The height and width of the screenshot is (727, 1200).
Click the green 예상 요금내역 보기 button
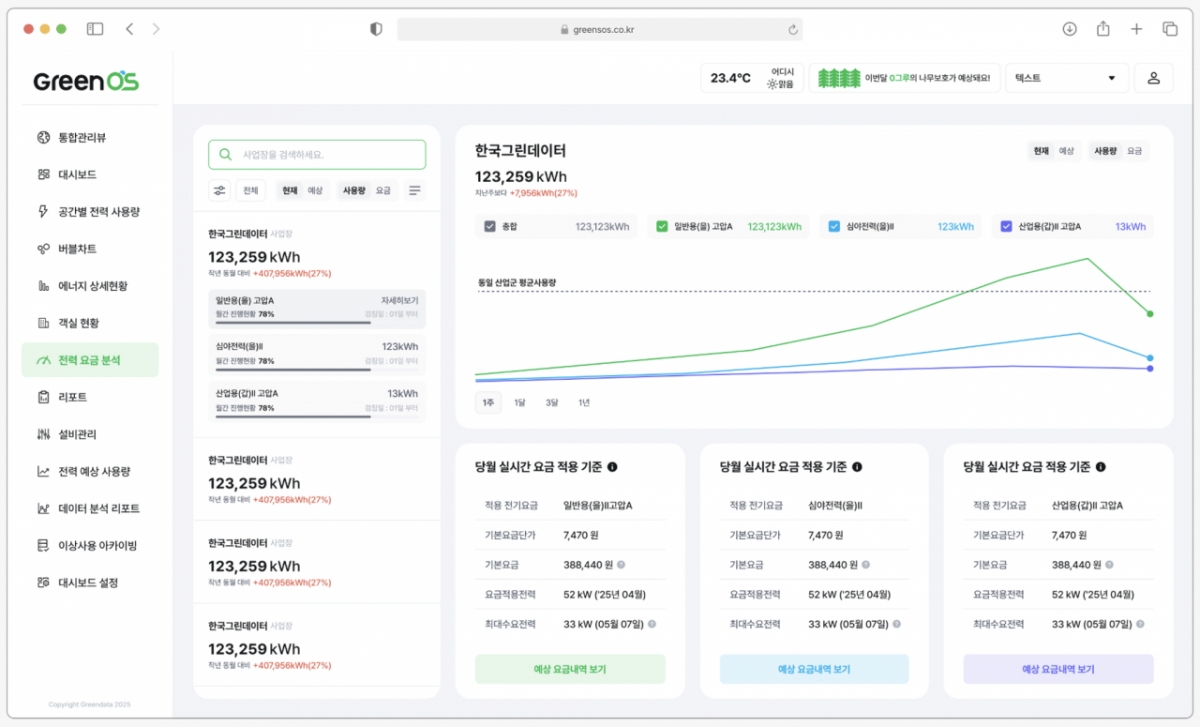(571, 668)
